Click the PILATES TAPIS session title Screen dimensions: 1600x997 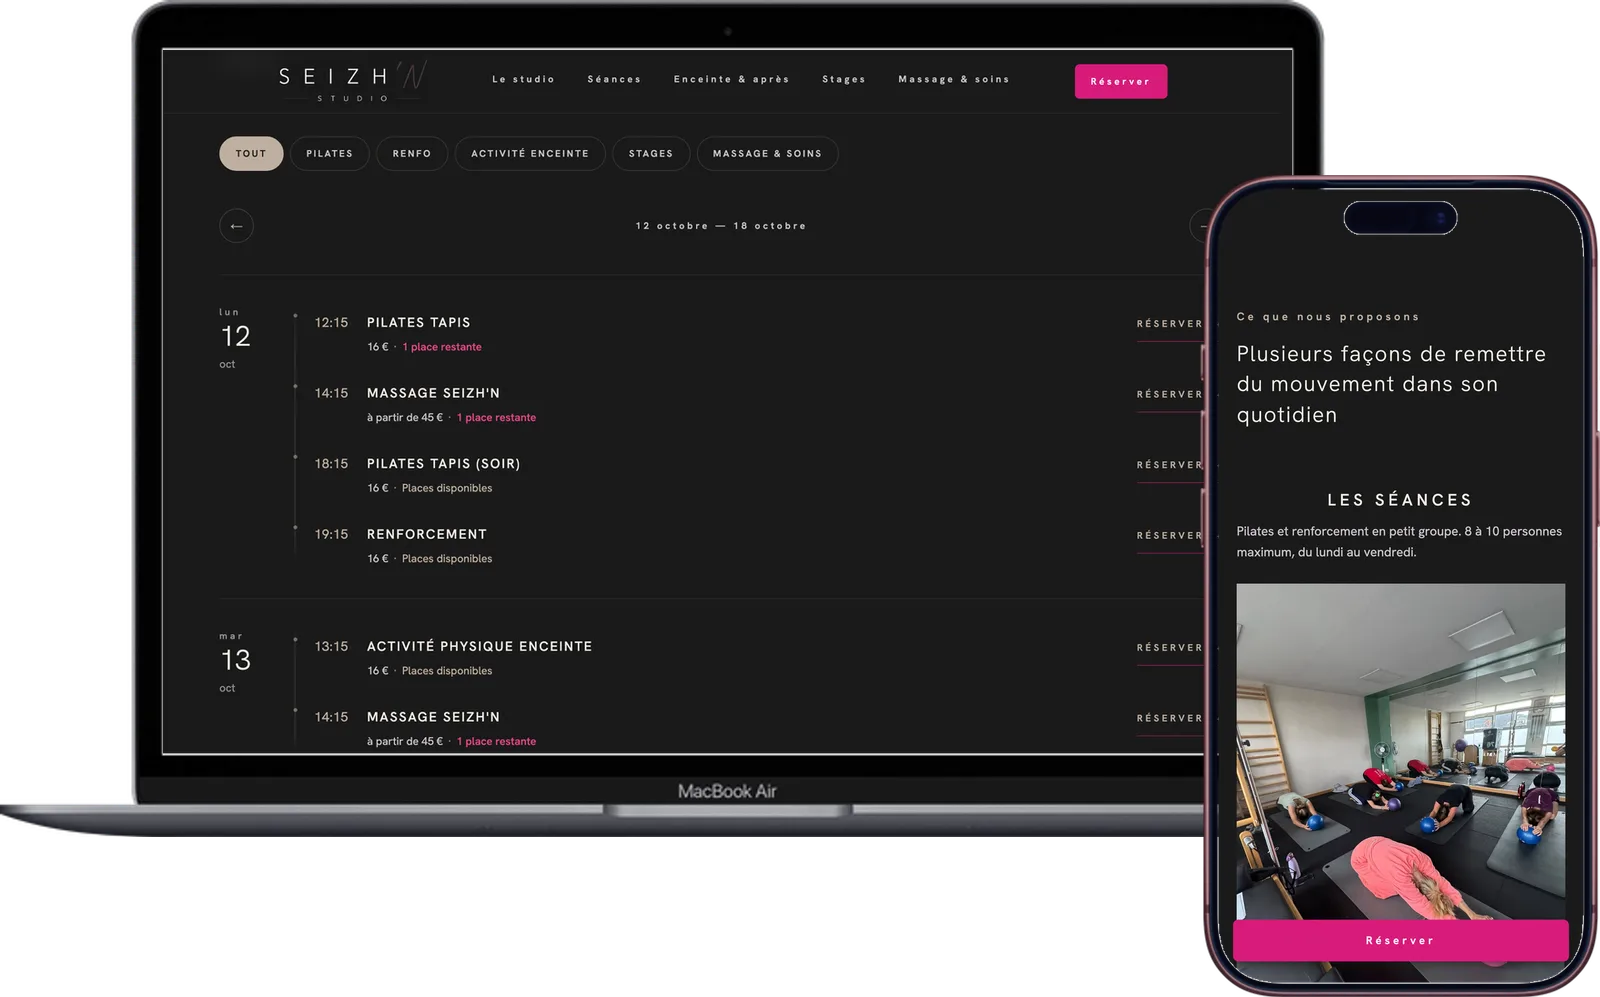pyautogui.click(x=418, y=323)
